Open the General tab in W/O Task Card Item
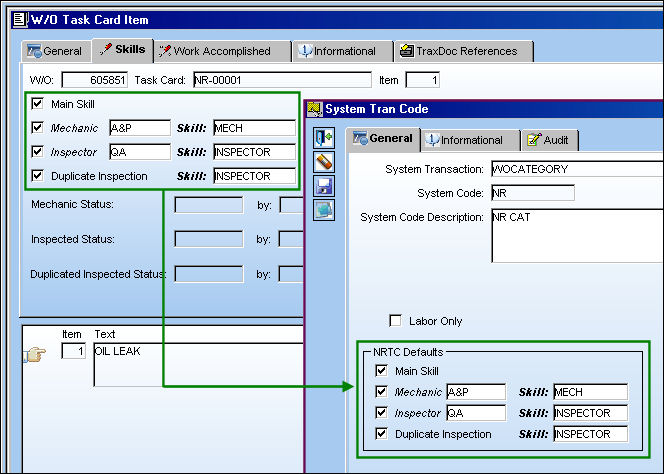The image size is (664, 474). 56,51
